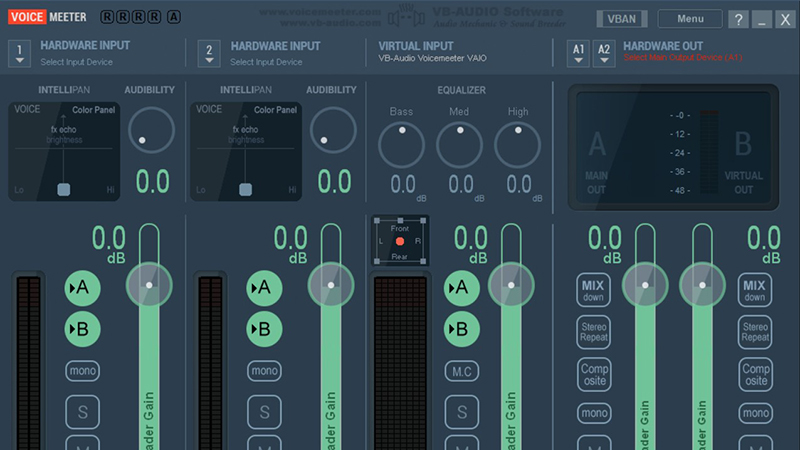Click the Intellipan handle in input 2 panel
Viewport: 800px width, 450px height.
pos(245,190)
